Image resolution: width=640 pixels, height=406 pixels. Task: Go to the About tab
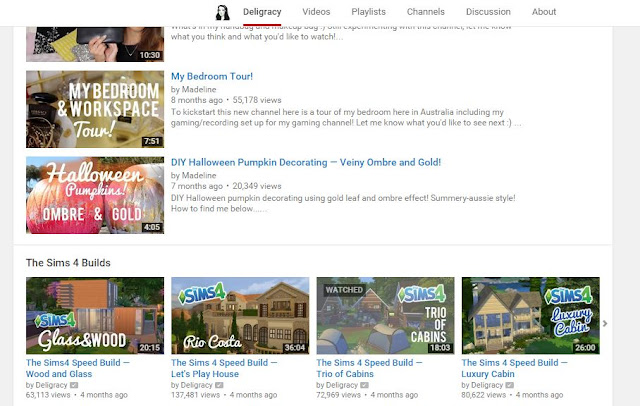[544, 12]
